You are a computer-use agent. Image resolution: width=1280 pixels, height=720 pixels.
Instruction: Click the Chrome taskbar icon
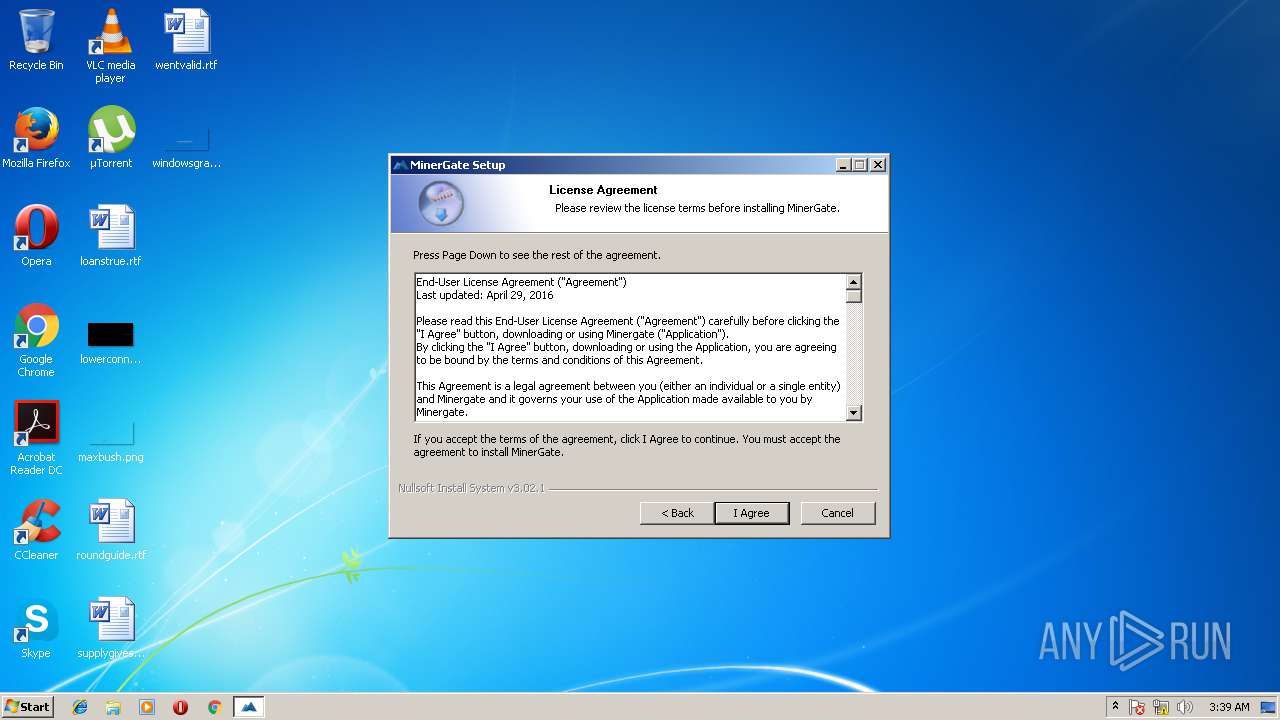click(214, 707)
